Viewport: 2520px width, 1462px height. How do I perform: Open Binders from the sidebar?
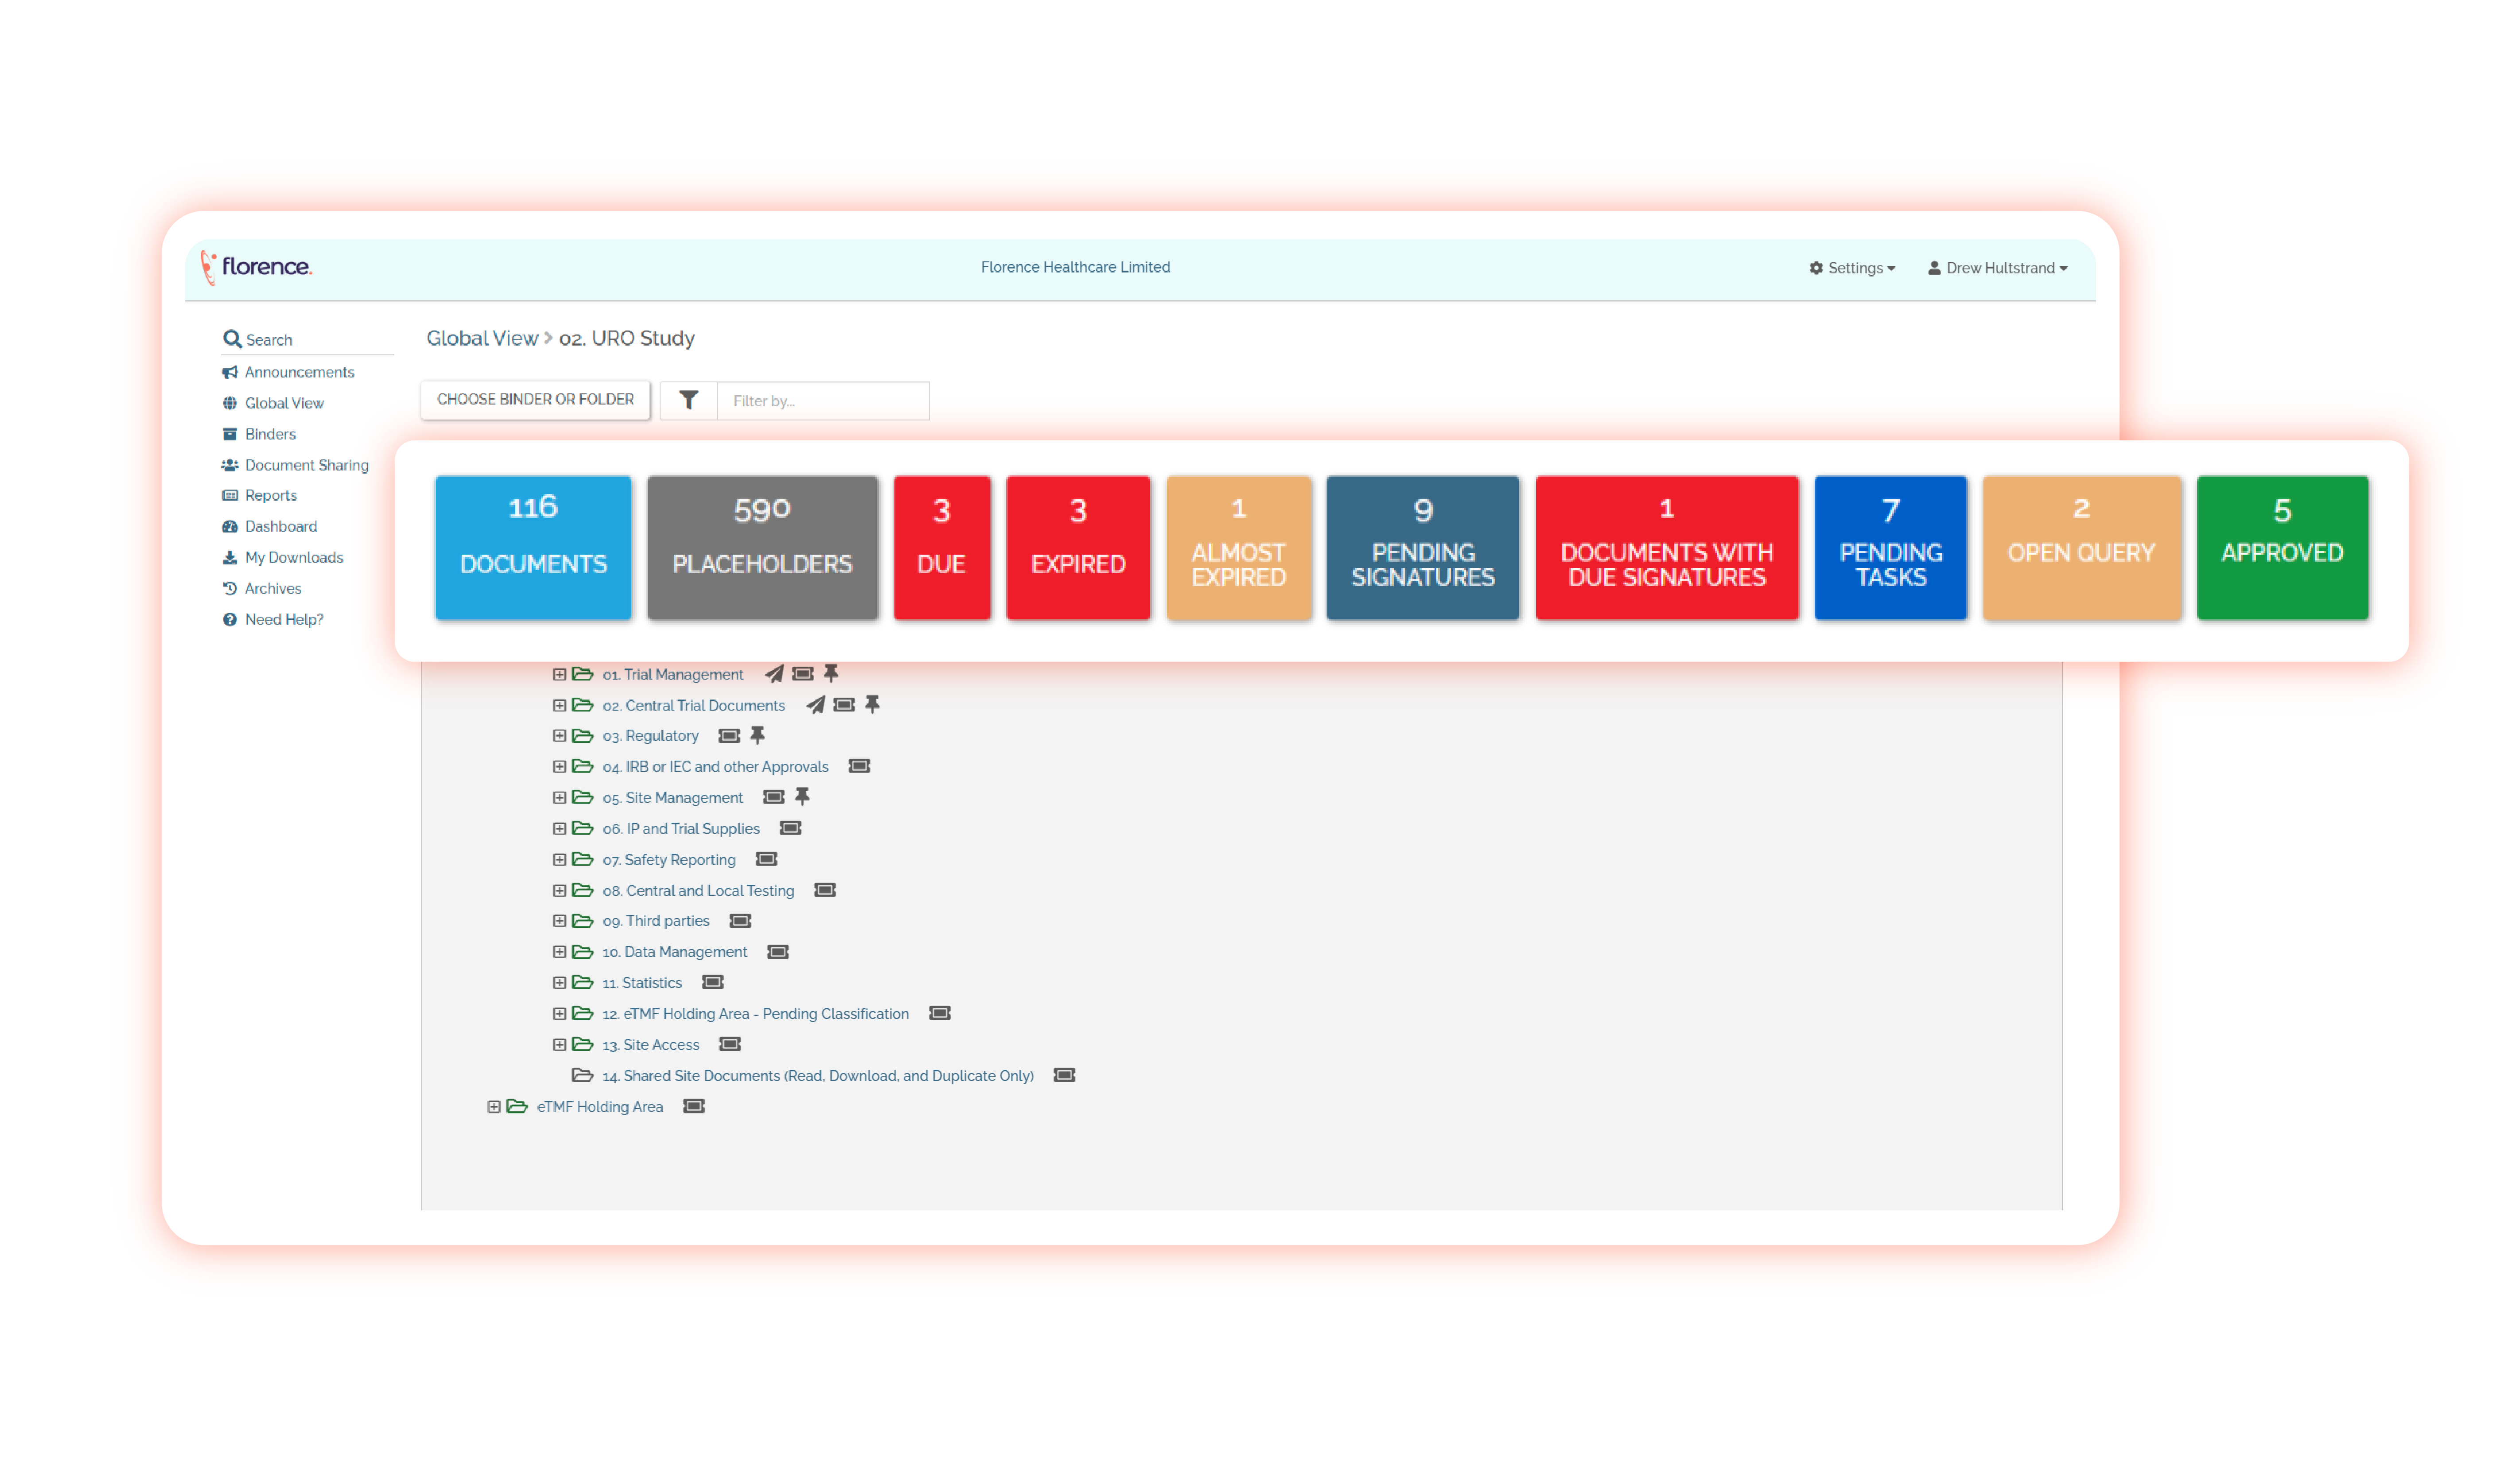[x=259, y=434]
